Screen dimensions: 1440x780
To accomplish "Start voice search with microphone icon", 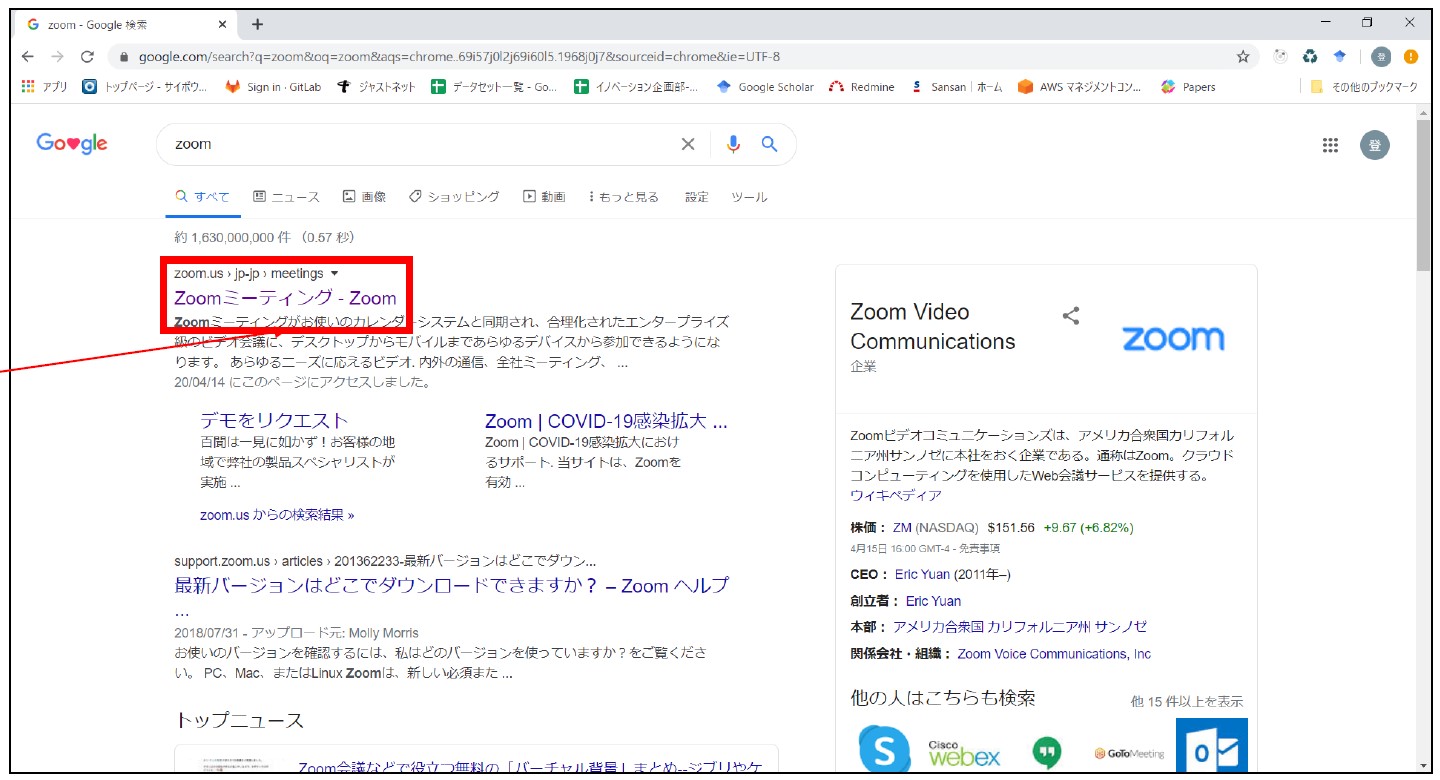I will 733,144.
